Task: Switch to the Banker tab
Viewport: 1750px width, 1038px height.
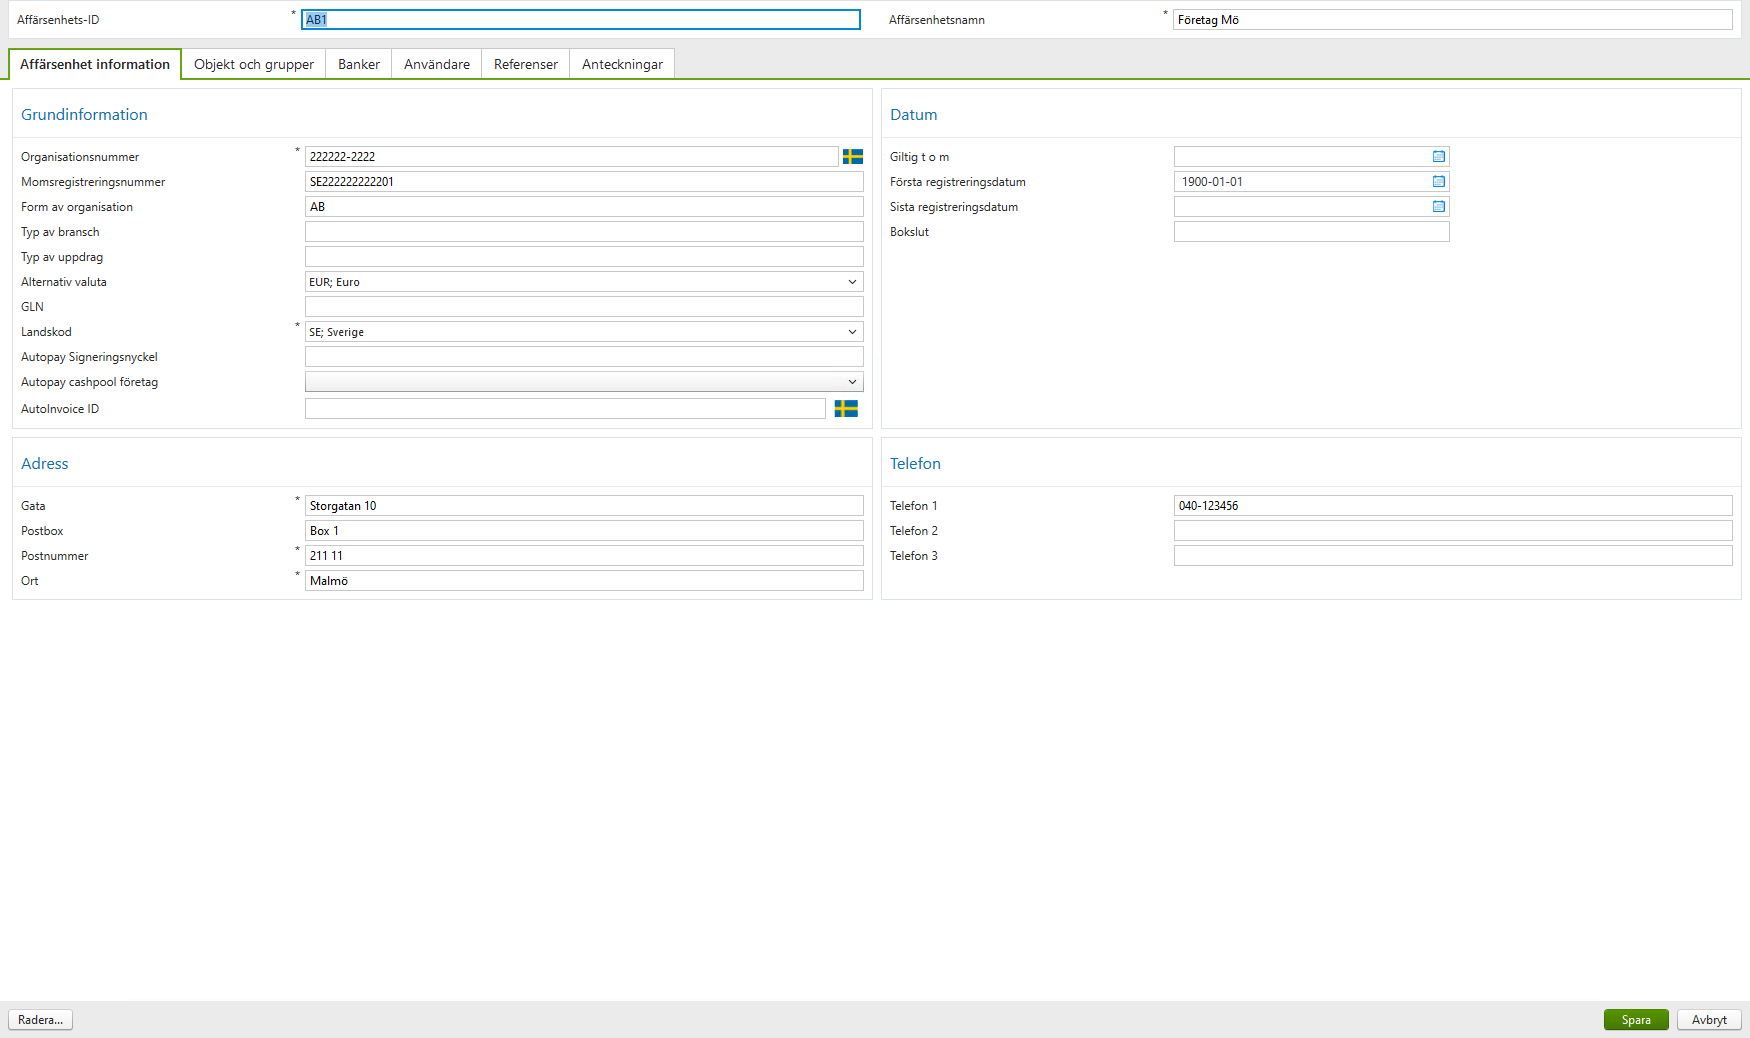Action: click(357, 63)
